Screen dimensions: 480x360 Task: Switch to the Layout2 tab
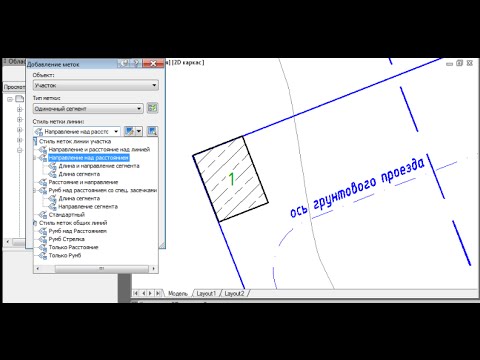click(234, 293)
